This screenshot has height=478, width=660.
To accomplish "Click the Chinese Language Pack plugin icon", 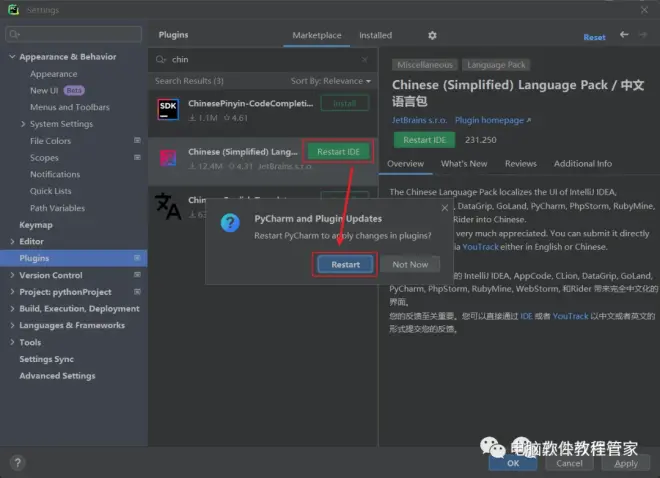I will [168, 158].
